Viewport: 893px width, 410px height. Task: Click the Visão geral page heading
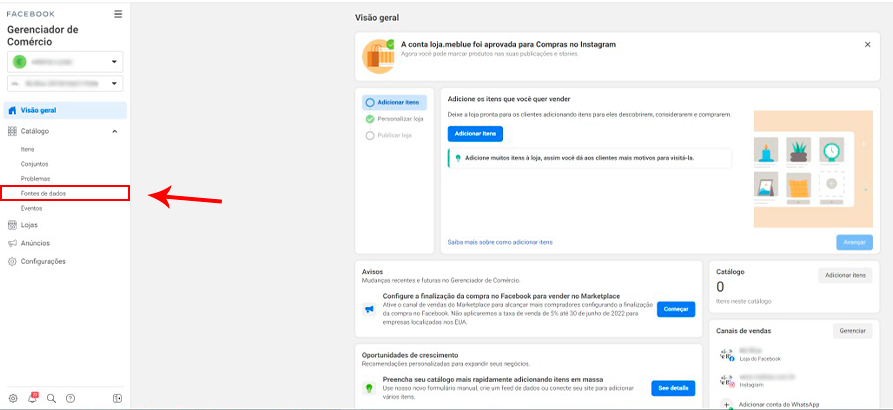tap(377, 18)
